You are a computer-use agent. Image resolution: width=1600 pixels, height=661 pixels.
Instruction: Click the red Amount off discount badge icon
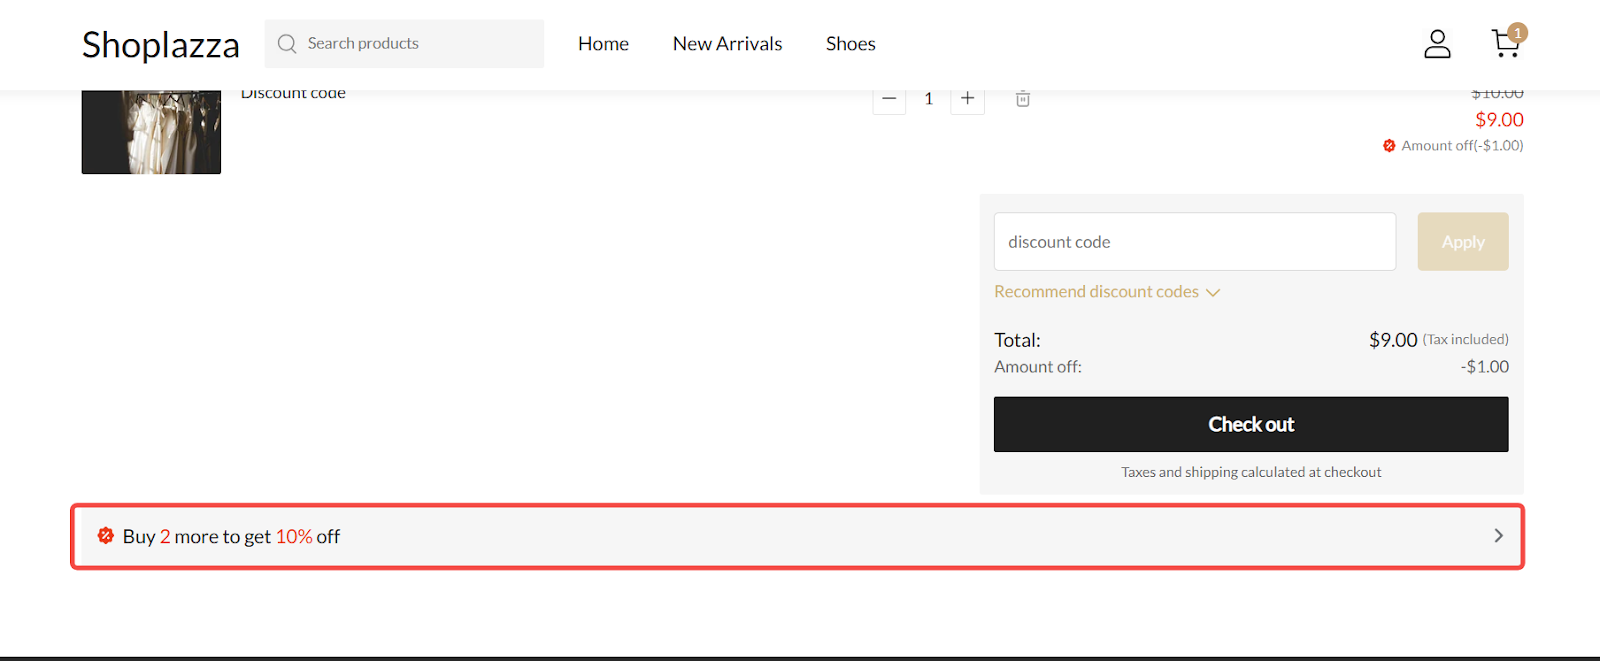coord(1389,146)
